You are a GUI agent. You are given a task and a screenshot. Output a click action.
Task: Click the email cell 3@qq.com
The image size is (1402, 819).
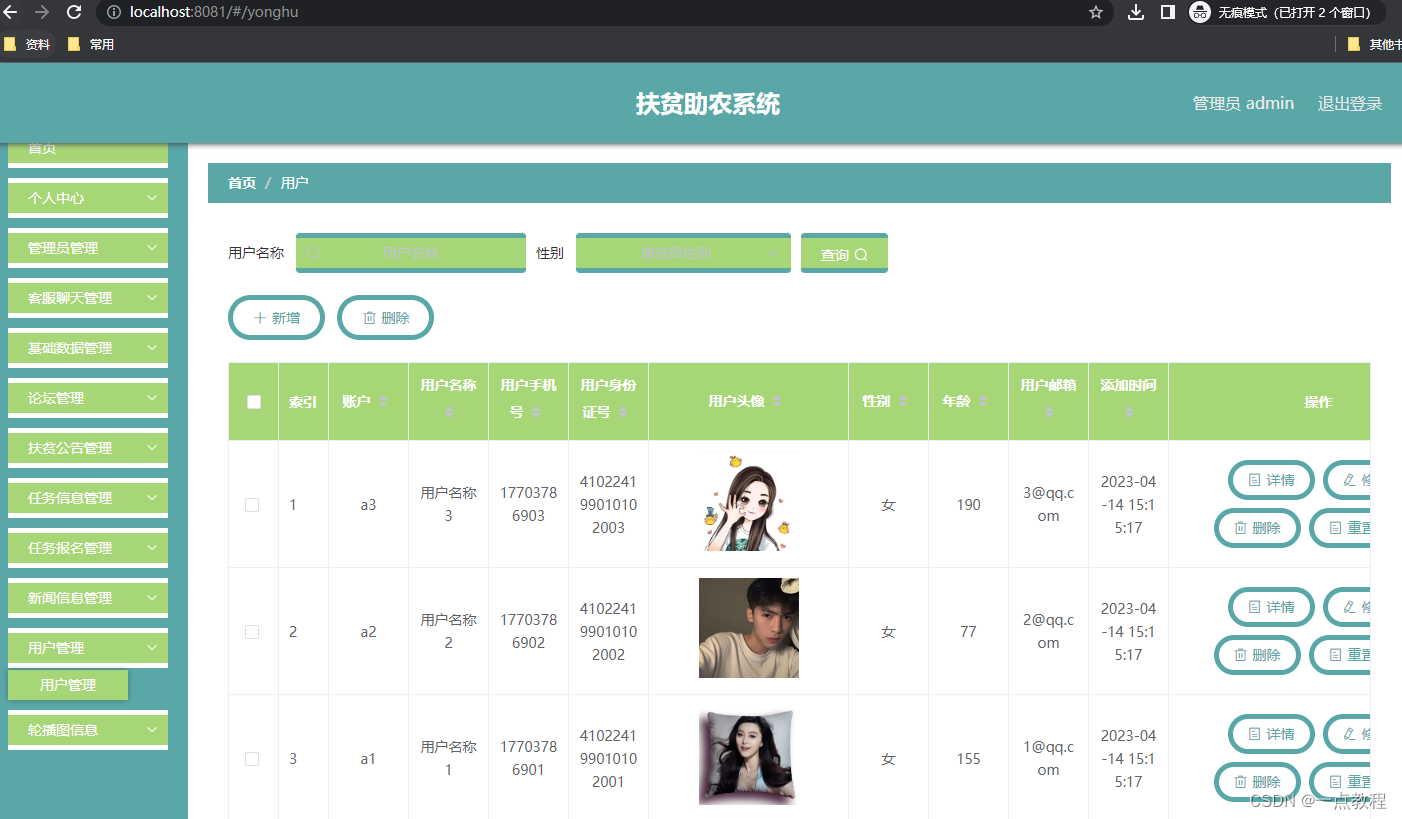pos(1048,504)
